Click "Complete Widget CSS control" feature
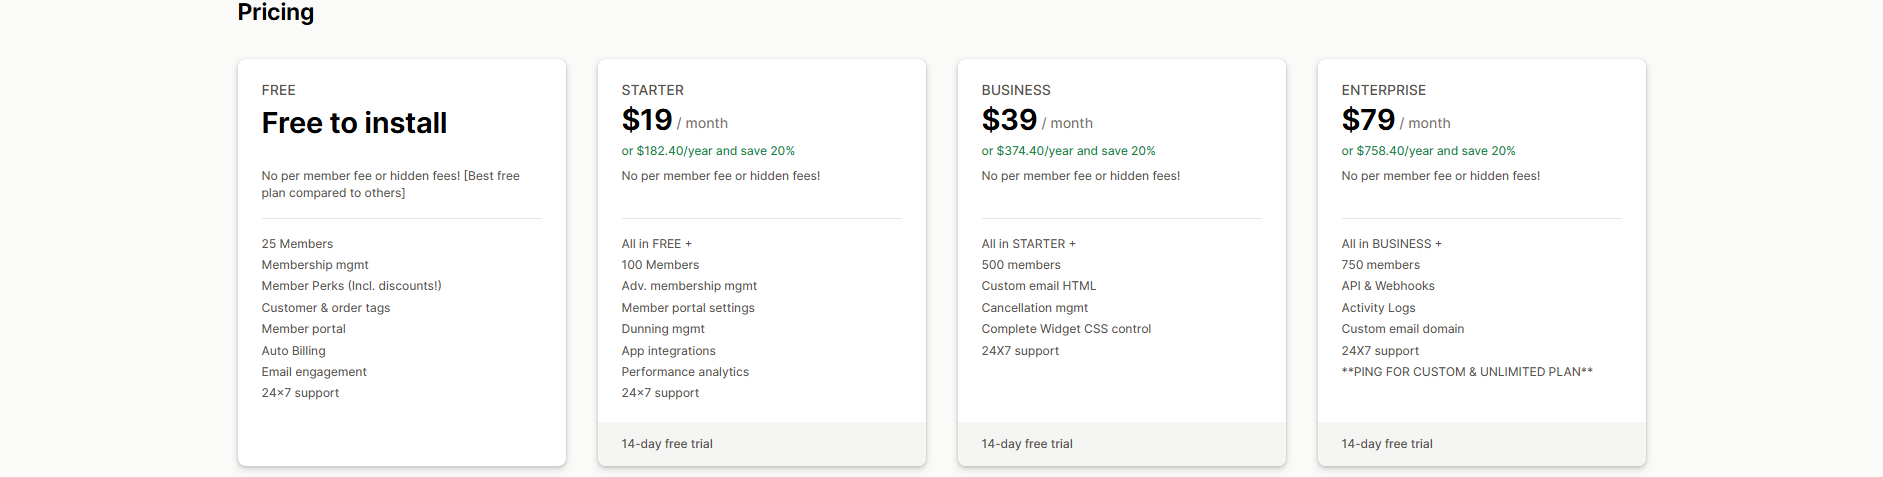 pos(1066,329)
